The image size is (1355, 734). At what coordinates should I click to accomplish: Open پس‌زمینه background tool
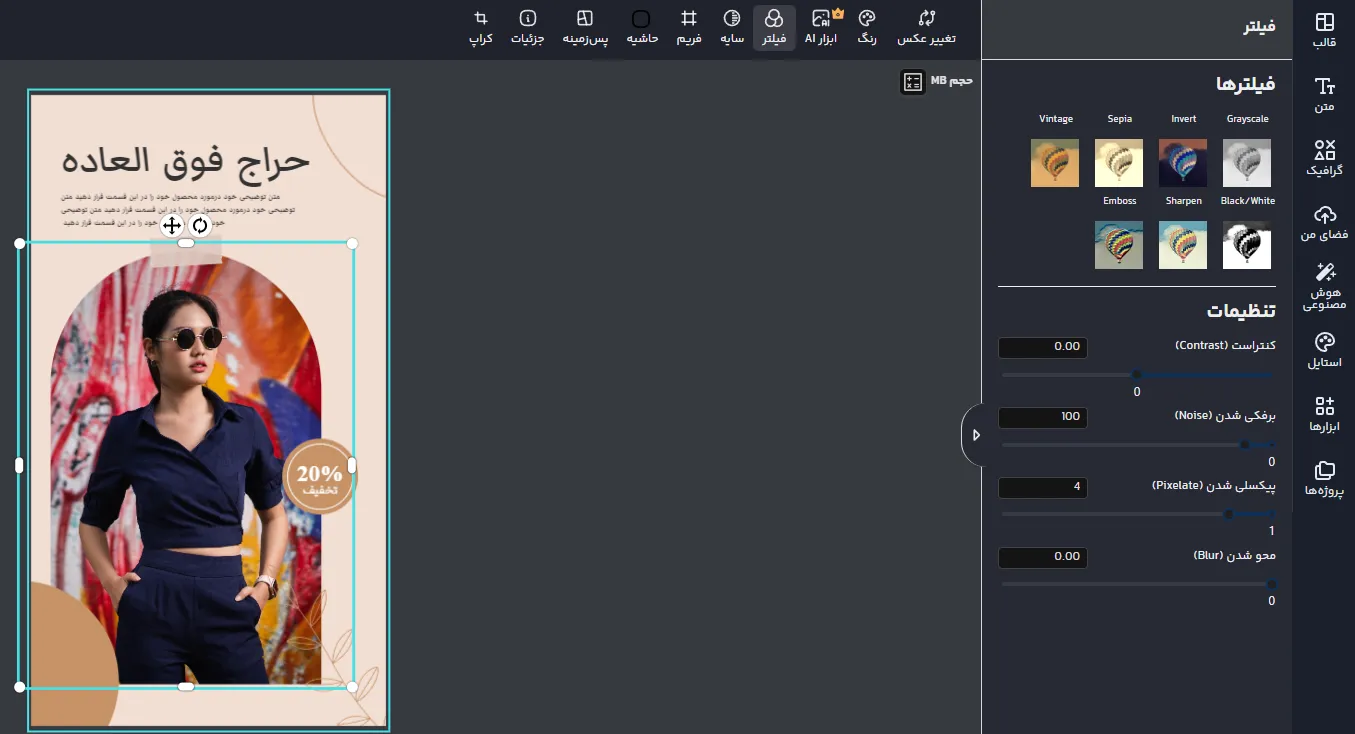pyautogui.click(x=585, y=28)
